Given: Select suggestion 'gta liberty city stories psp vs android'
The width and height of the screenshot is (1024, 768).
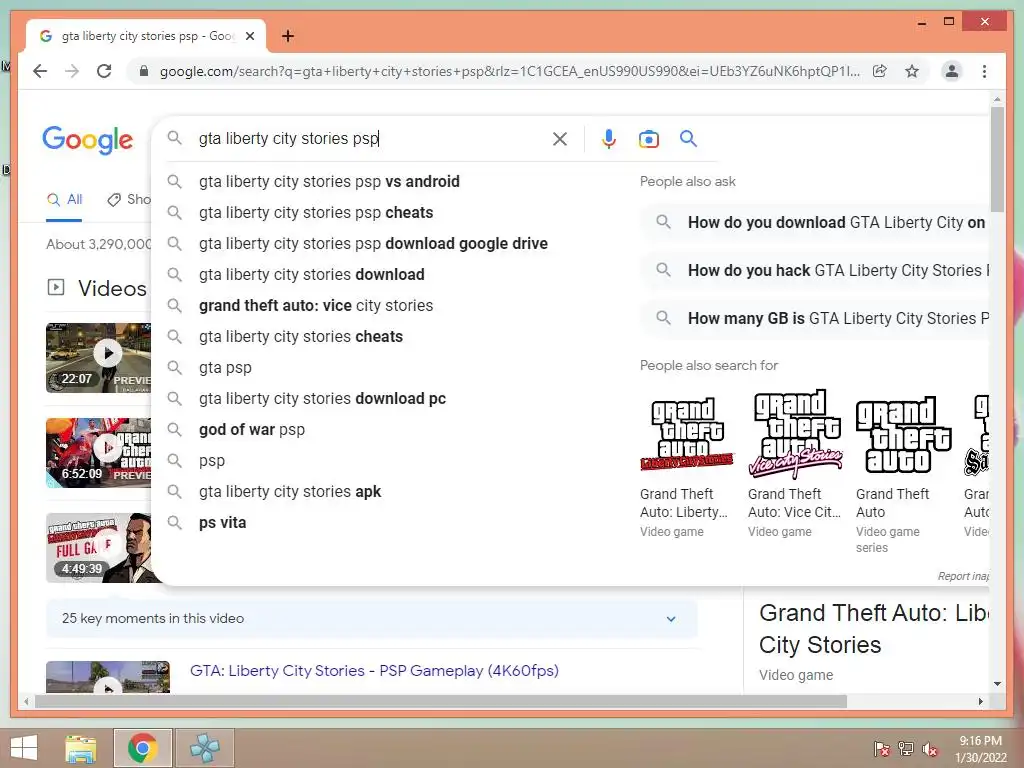Looking at the screenshot, I should [x=329, y=182].
